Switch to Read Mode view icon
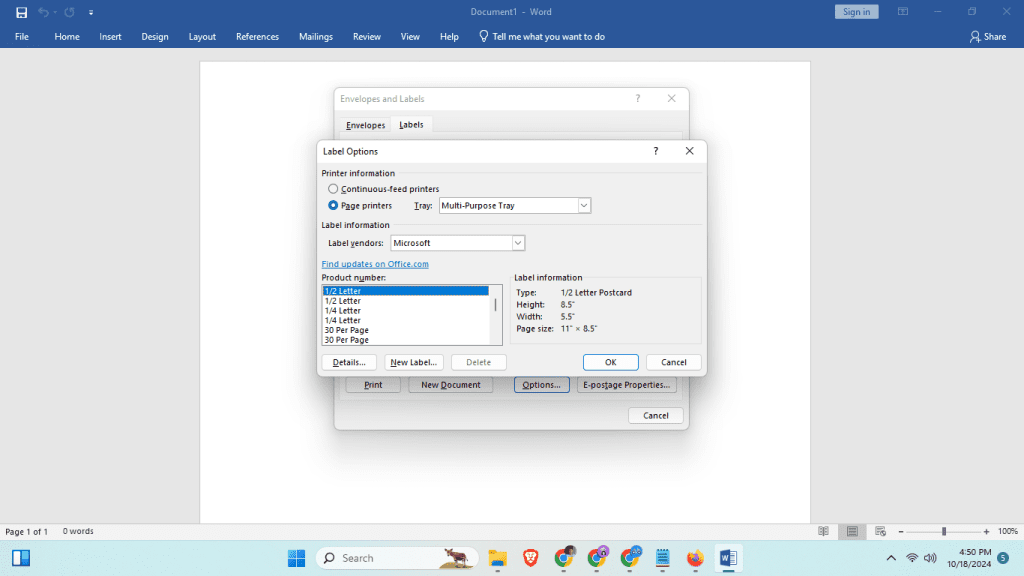This screenshot has width=1024, height=576. point(824,532)
